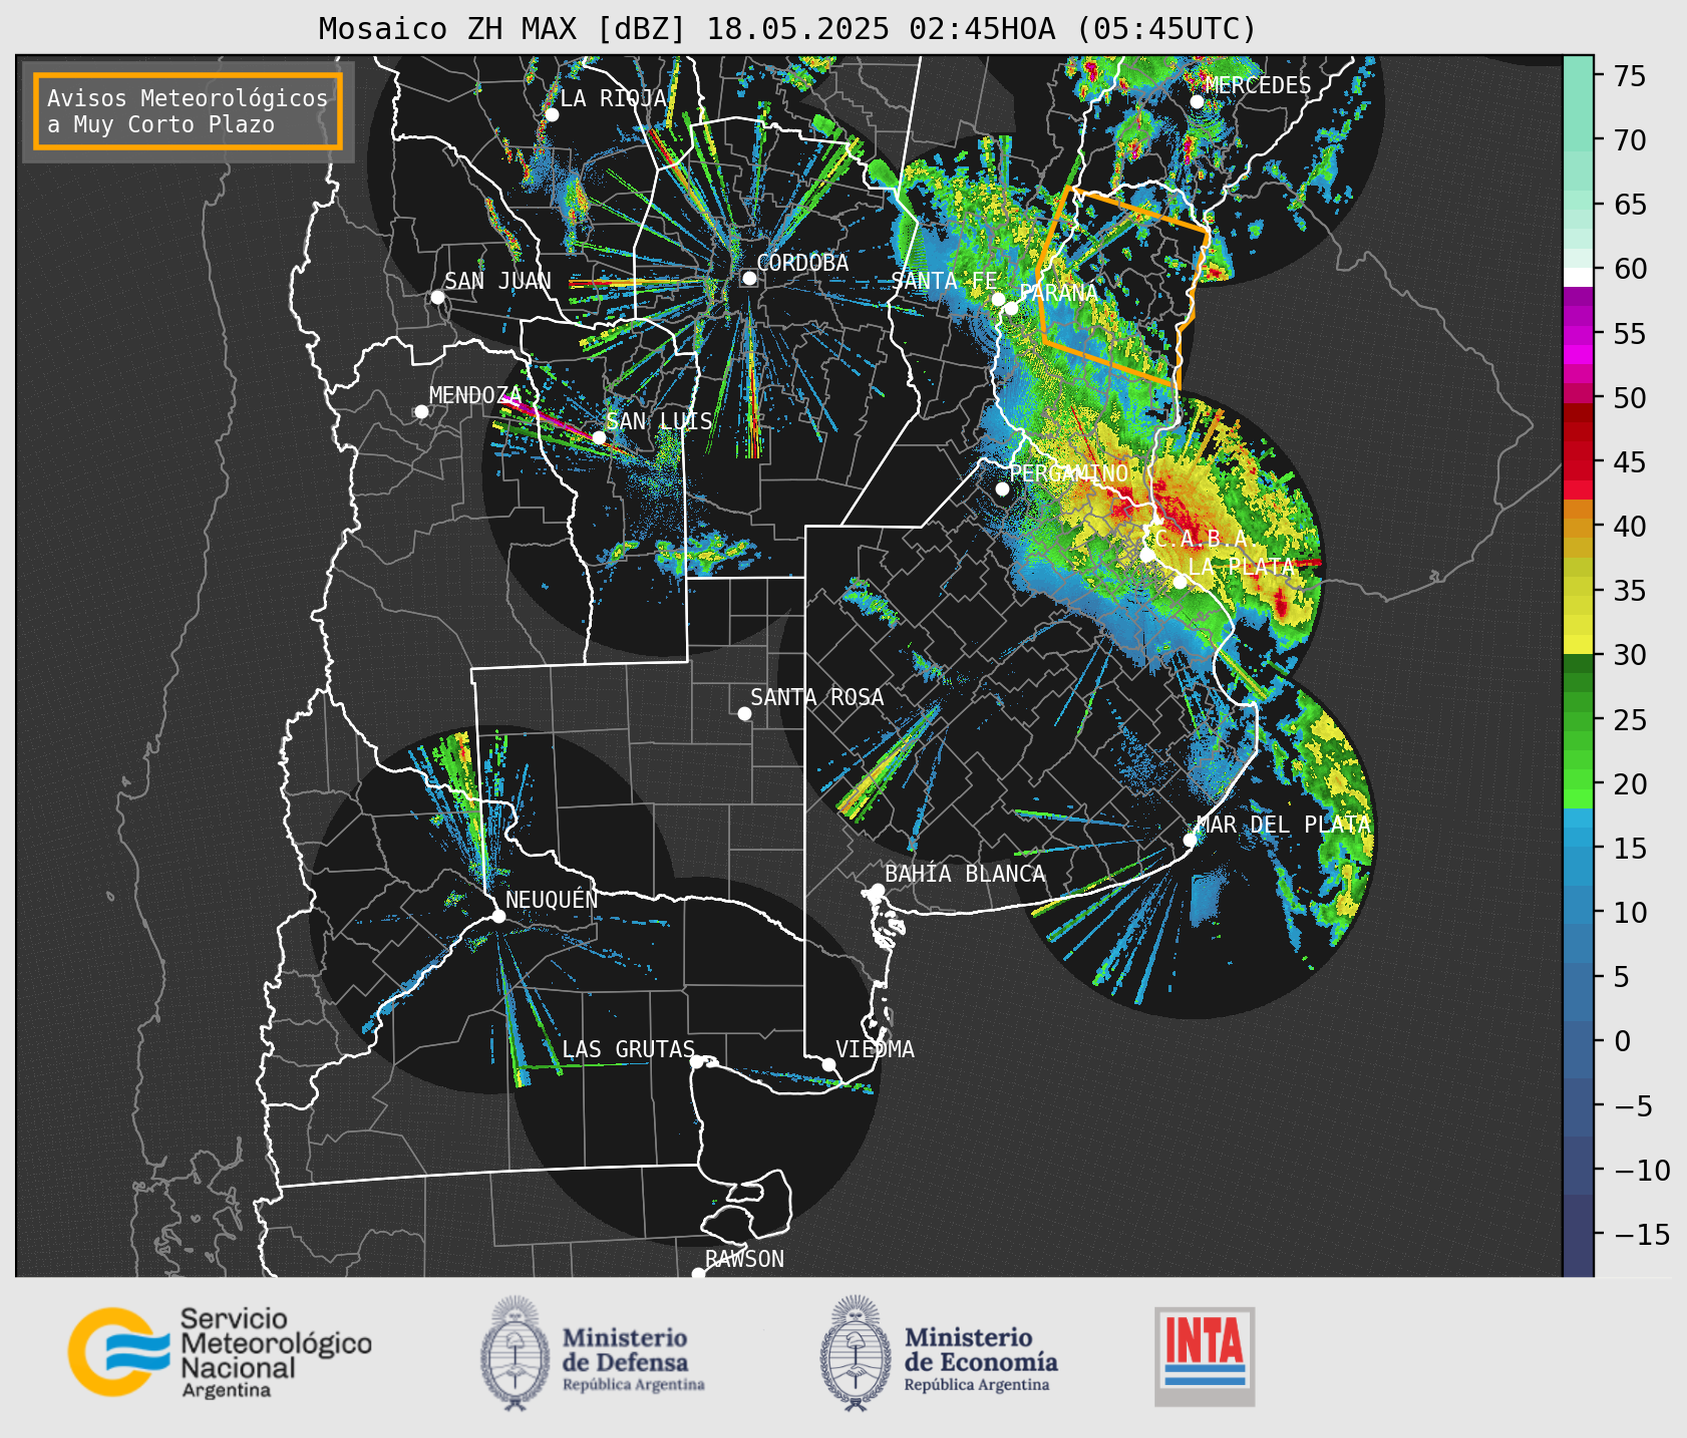Click the Ministerio de Economía emblem
Screen dimensions: 1687x1438
click(x=857, y=1354)
